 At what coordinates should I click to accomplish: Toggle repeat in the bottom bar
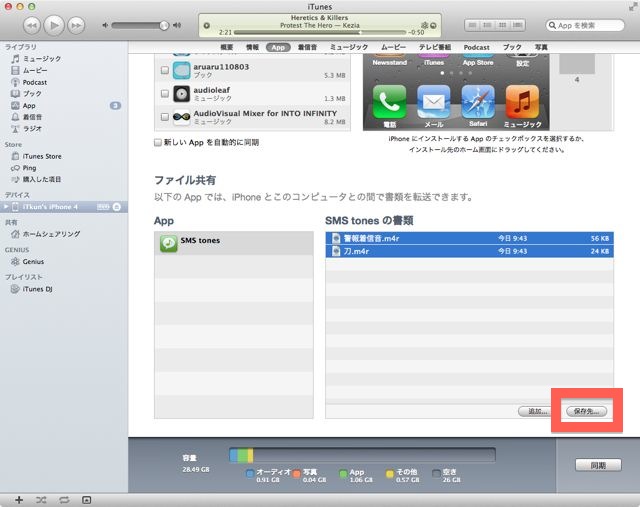click(64, 500)
